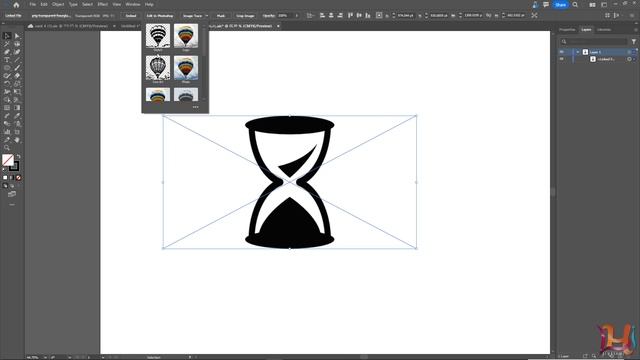The image size is (640, 360).
Task: Open the Effect menu
Action: tap(102, 4)
